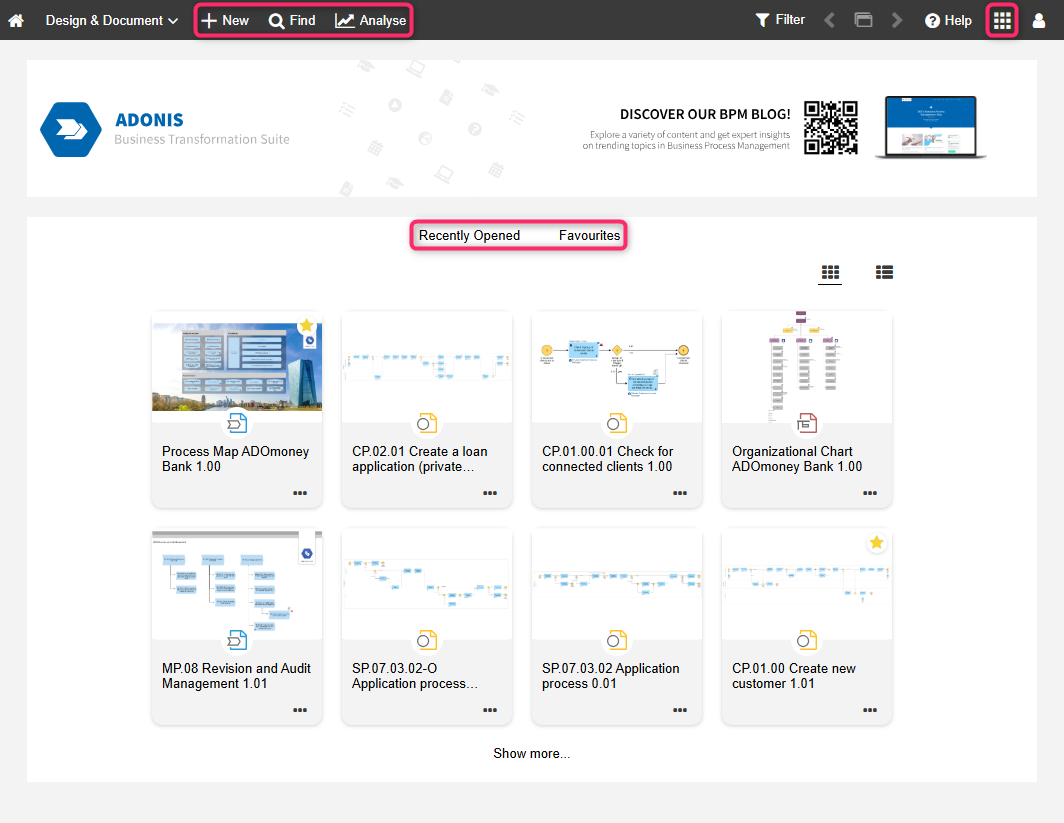Open the Help menu
1064x823 pixels.
(x=946, y=20)
